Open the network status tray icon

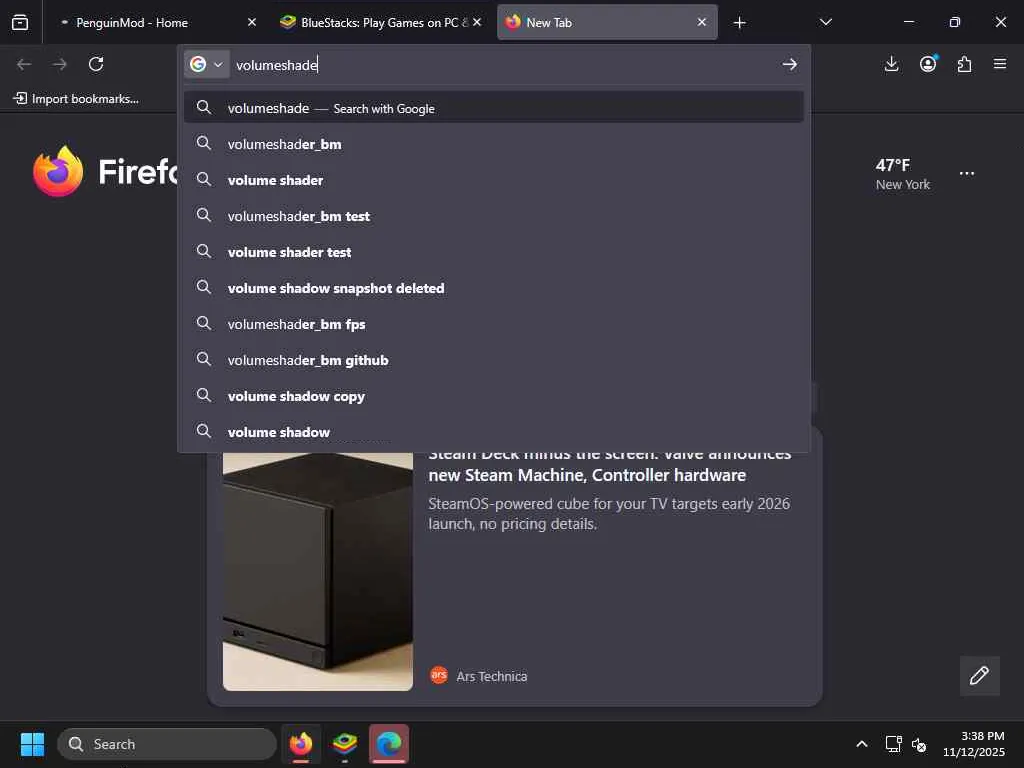[893, 744]
